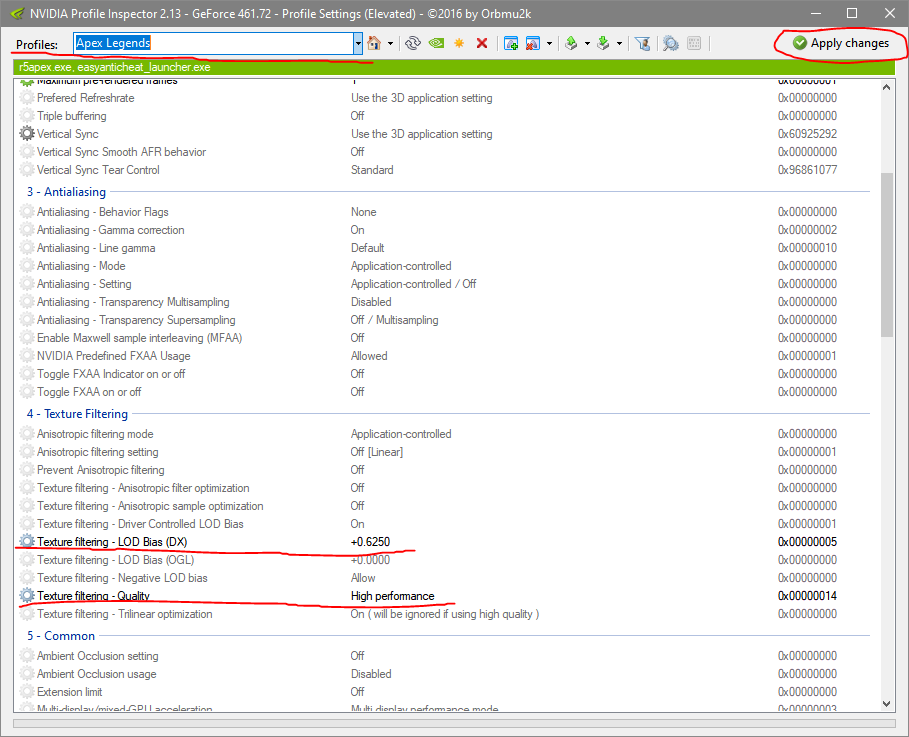Image resolution: width=909 pixels, height=737 pixels.
Task: Click the export profiles green up-arrow icon
Action: coord(571,43)
